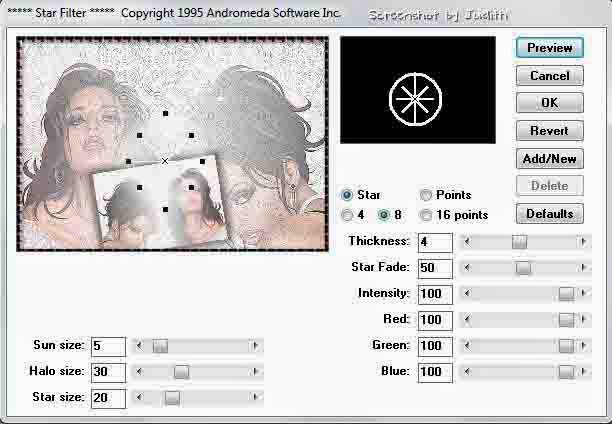
Task: Click the star shape preview thumbnail
Action: click(418, 90)
